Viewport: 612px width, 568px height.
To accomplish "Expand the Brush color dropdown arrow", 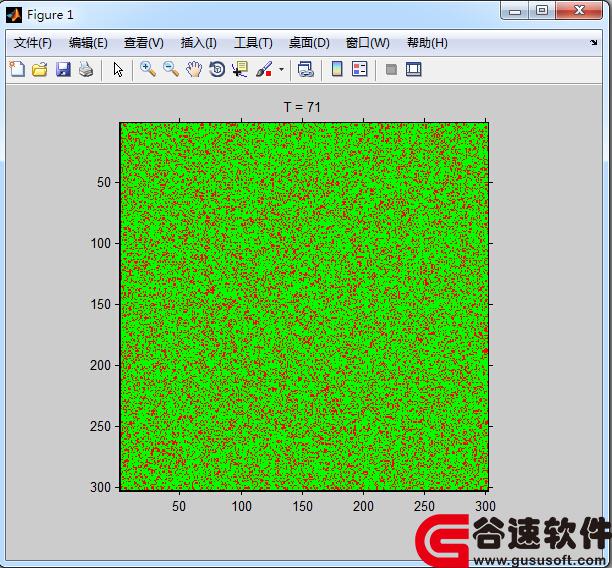I will pyautogui.click(x=281, y=69).
